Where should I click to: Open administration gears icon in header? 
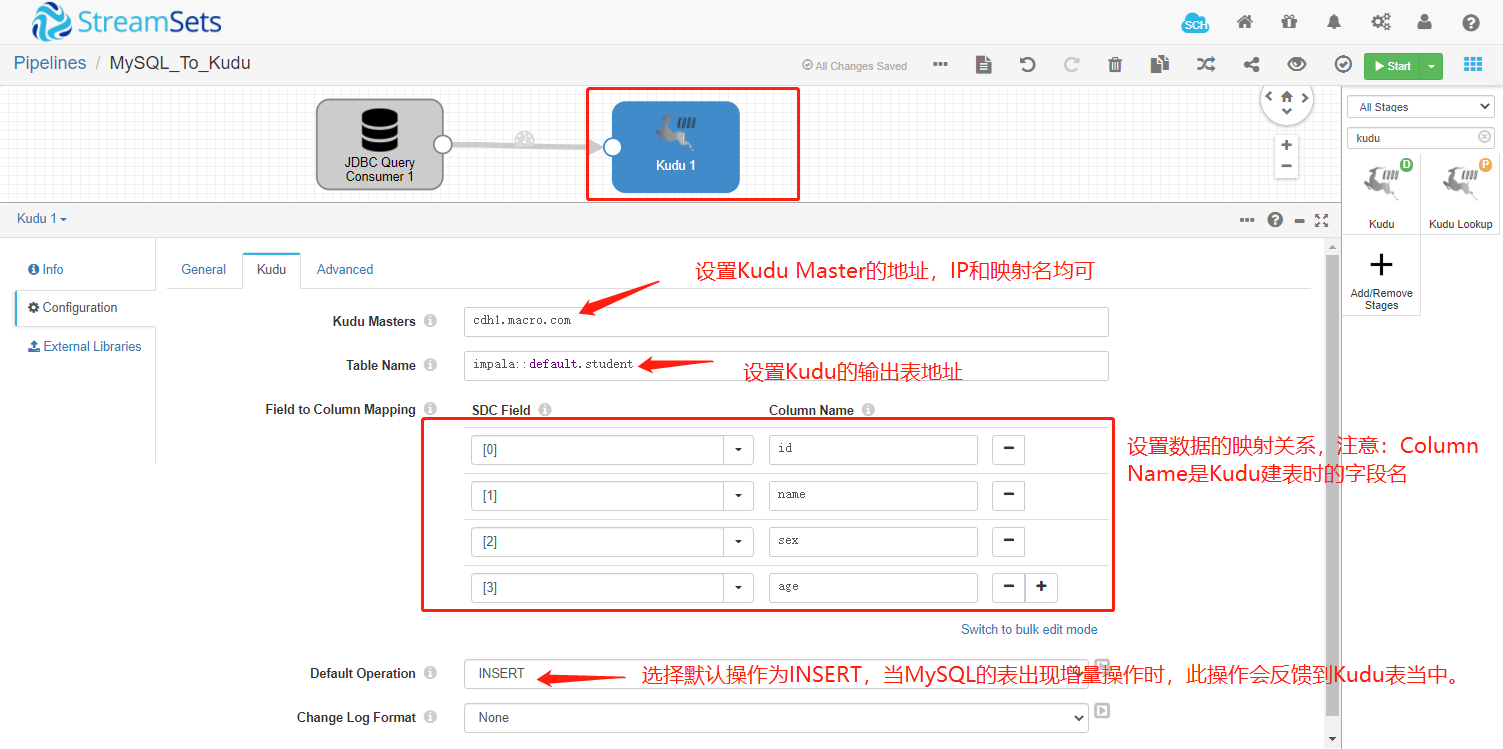[x=1381, y=22]
